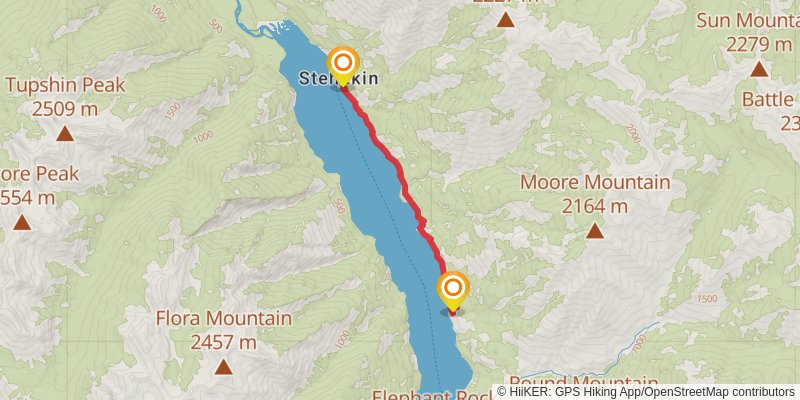Viewport: 800px width, 400px height.
Task: Select the Flora Mountain summit triangle
Action: point(223,367)
